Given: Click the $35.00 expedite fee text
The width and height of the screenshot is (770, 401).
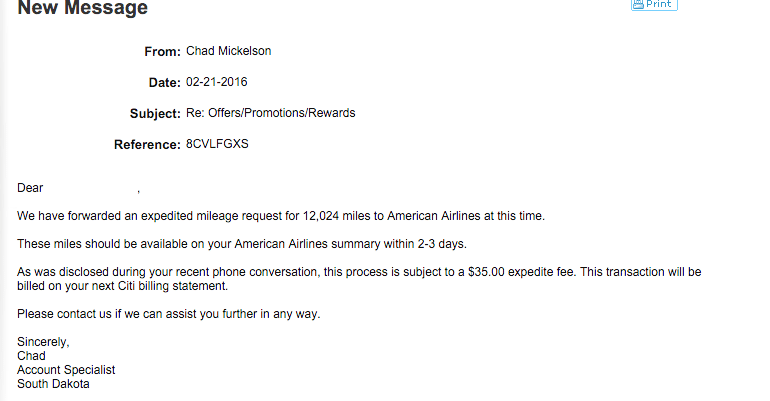Looking at the screenshot, I should coord(521,272).
